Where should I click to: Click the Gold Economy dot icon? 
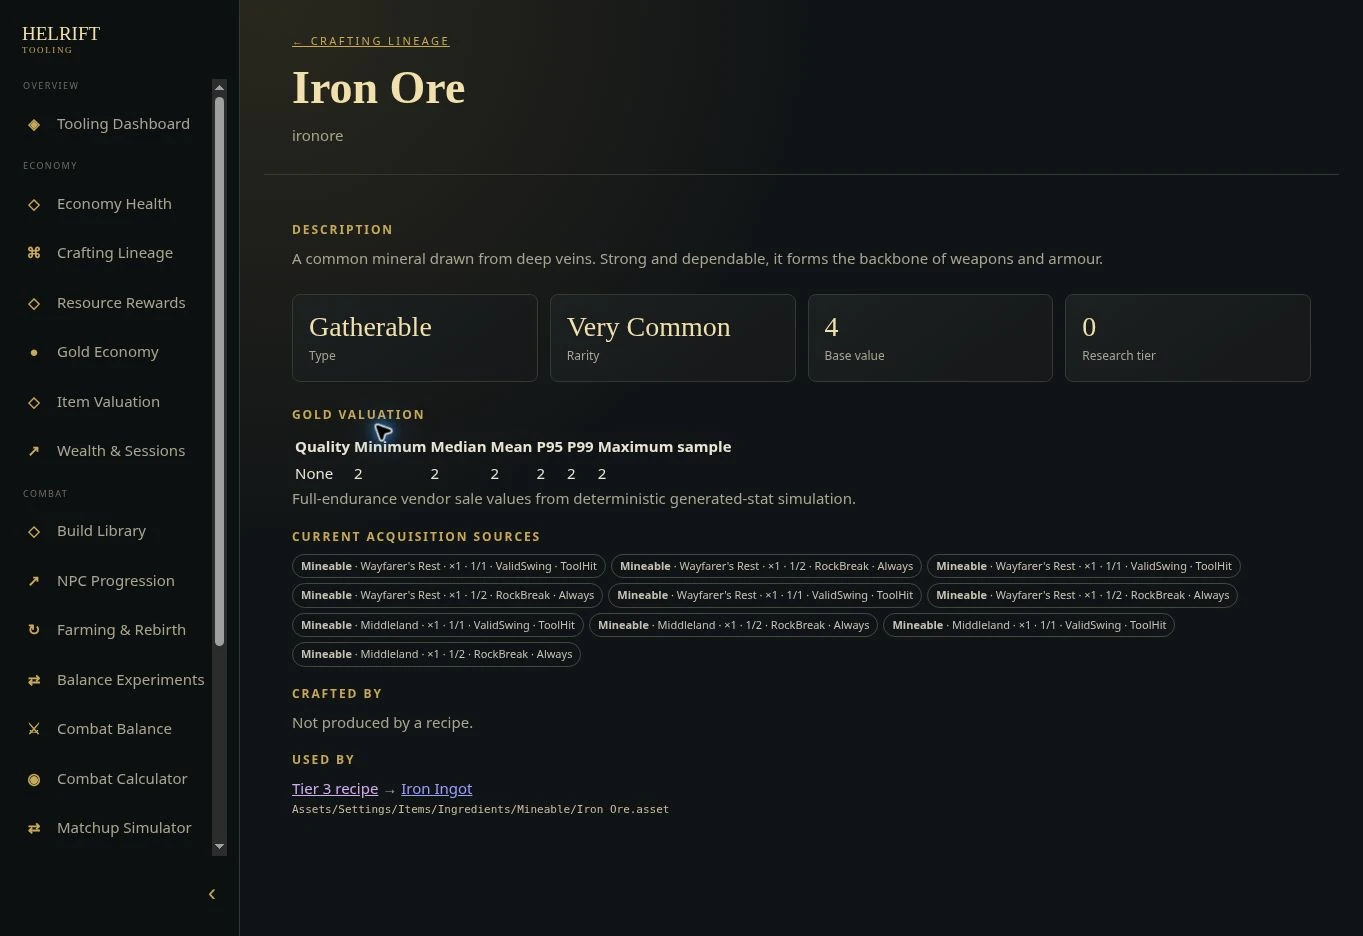click(x=34, y=352)
